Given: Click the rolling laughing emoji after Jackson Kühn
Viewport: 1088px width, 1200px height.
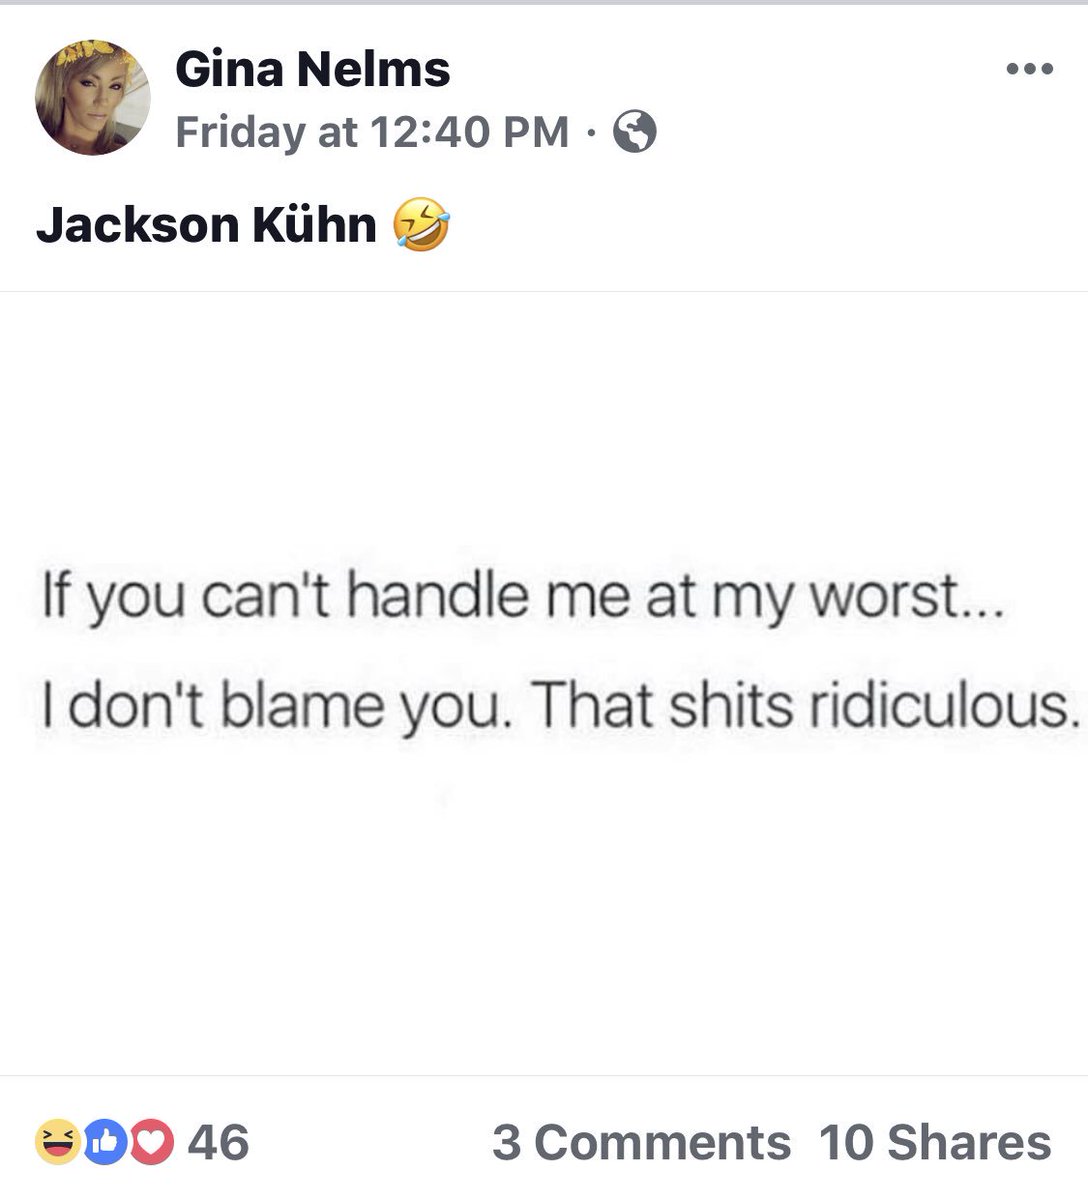Looking at the screenshot, I should pos(421,224).
